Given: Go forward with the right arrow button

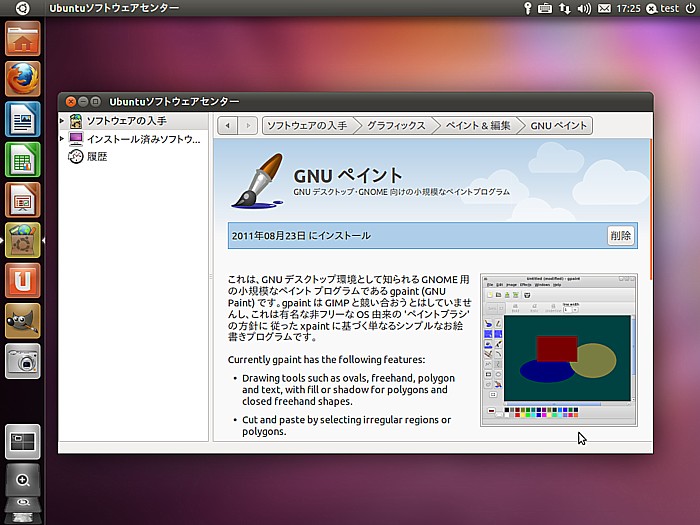Looking at the screenshot, I should (248, 125).
